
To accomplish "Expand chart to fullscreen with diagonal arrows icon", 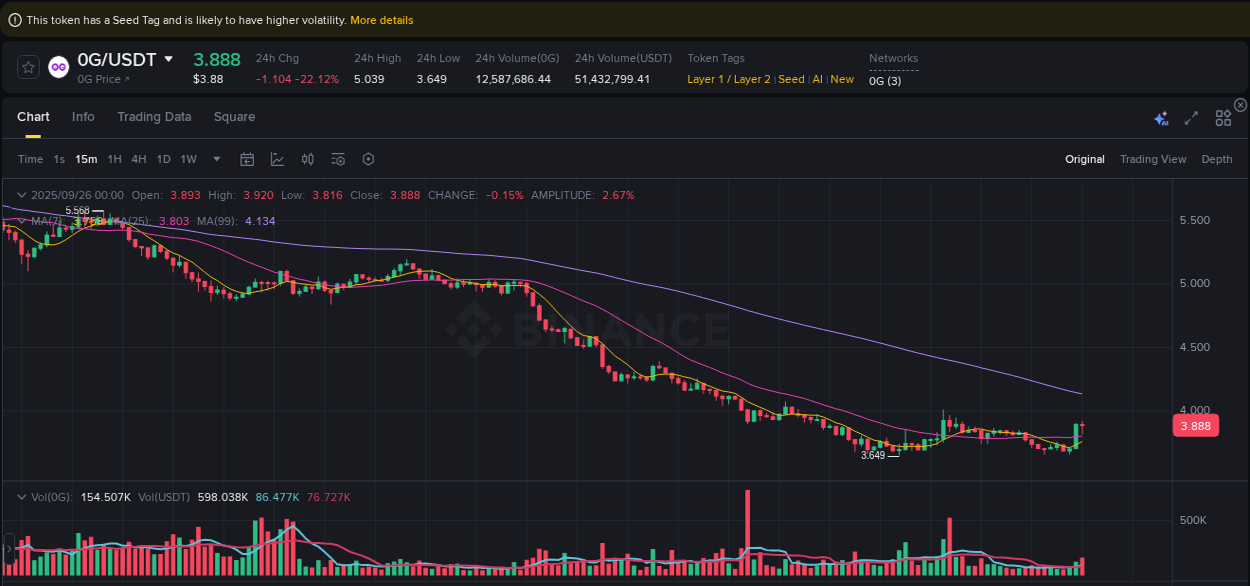I will [1191, 117].
